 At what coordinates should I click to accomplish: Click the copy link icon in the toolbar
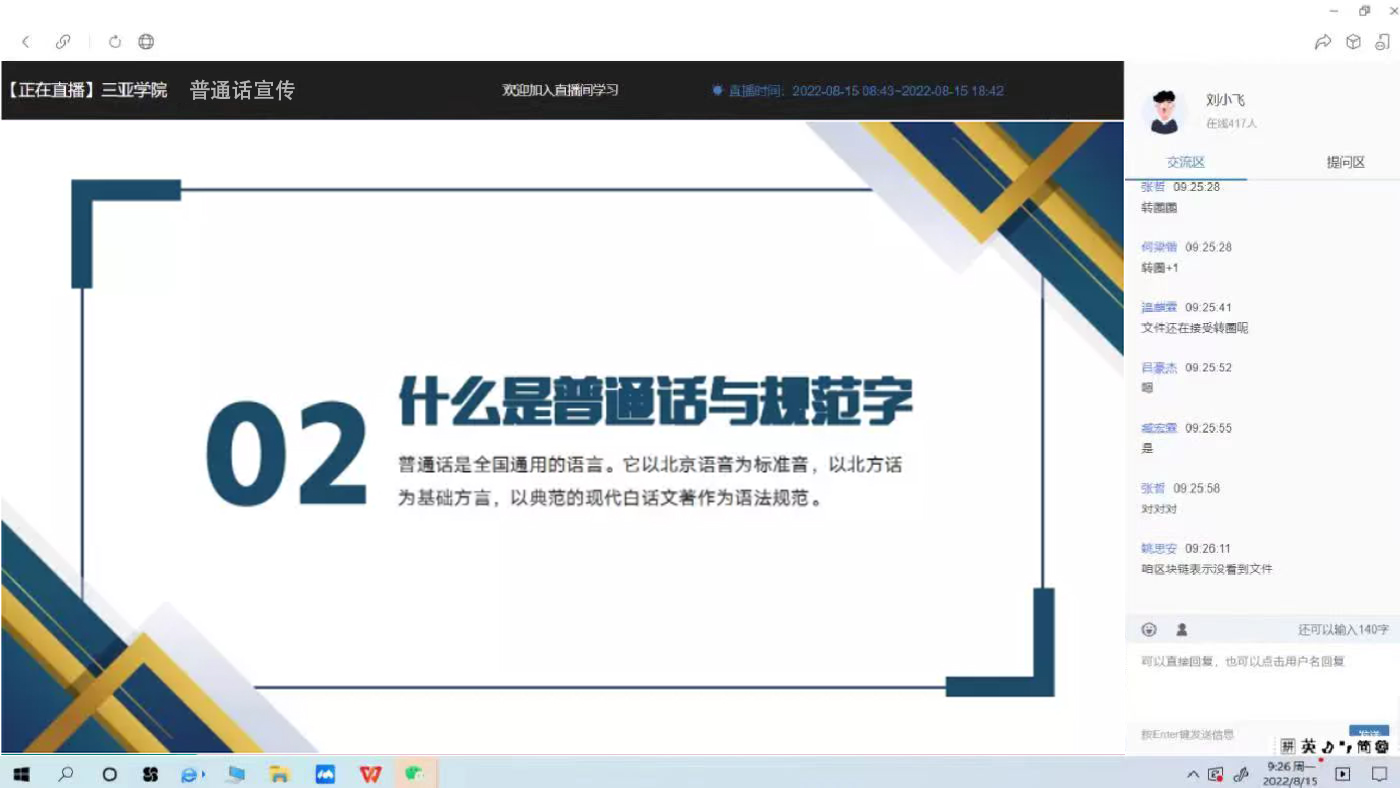coord(63,41)
